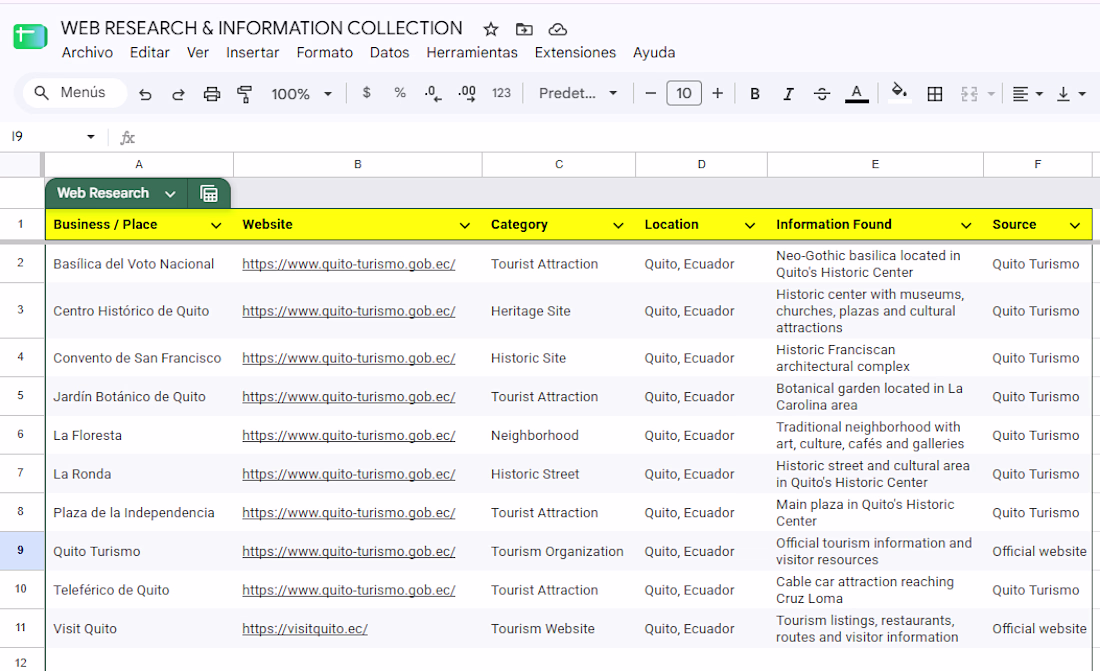Select the Heritage Site cell
Image resolution: width=1100 pixels, height=671 pixels.
(x=558, y=311)
